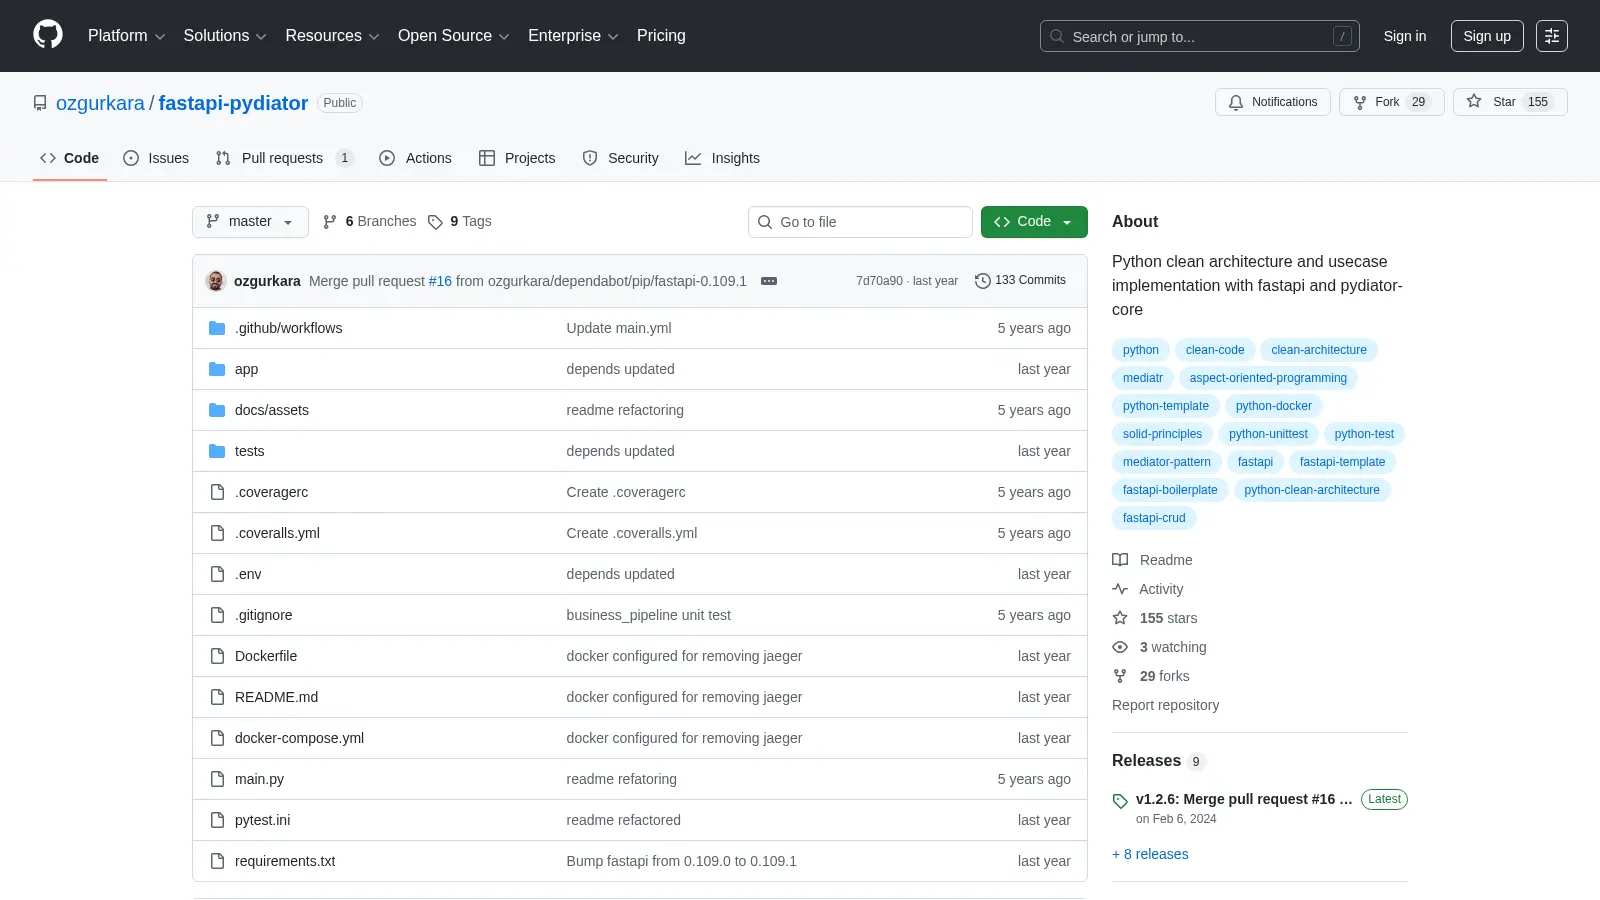Open commit 'business_pipeline unit test'
Screen dimensions: 1600x900
coord(648,615)
